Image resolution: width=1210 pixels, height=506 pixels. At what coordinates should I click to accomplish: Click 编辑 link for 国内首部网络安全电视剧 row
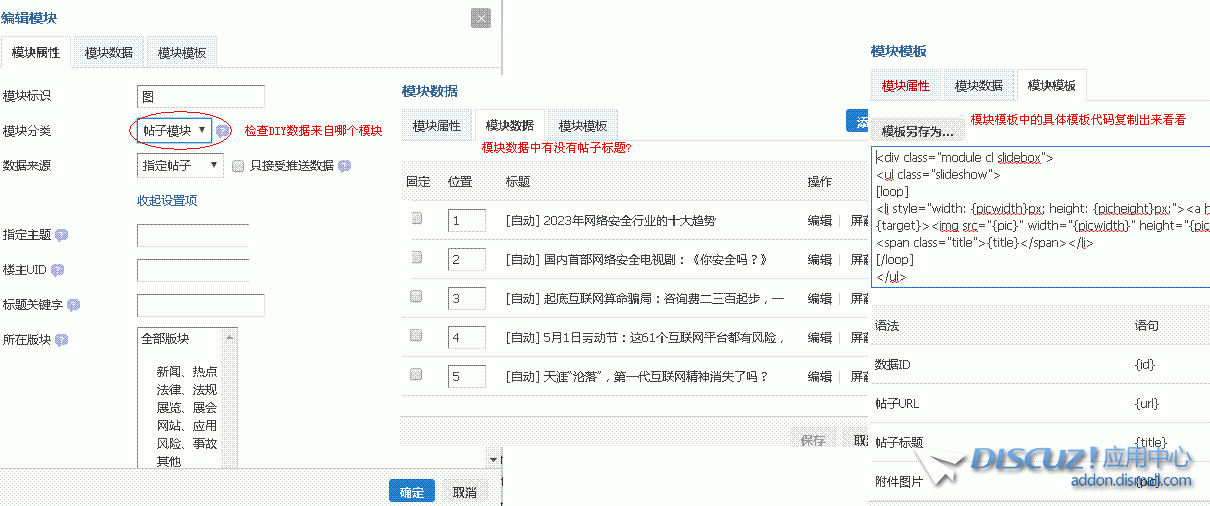pos(819,259)
